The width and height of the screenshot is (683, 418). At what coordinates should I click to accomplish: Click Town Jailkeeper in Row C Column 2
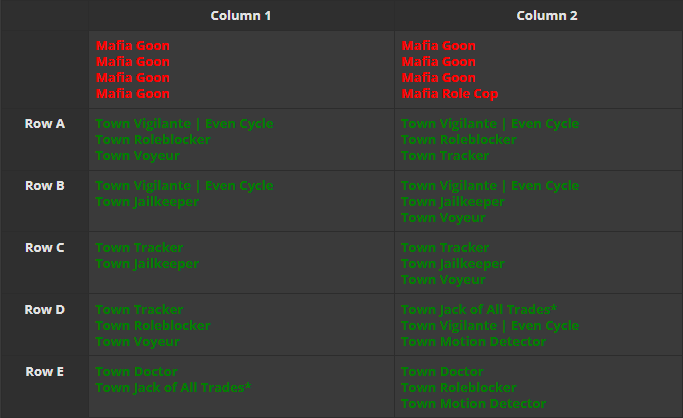point(453,264)
